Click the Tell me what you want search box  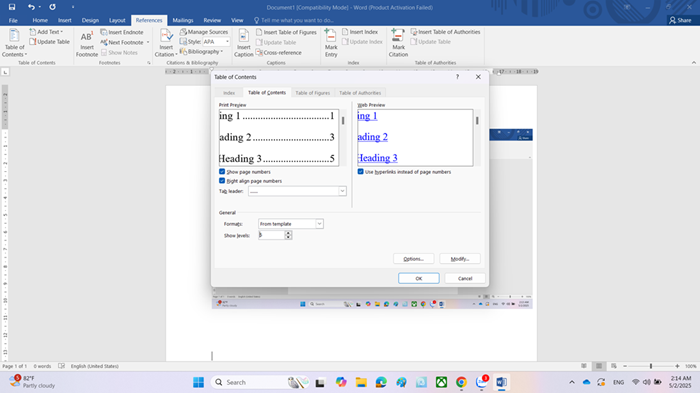pos(294,20)
